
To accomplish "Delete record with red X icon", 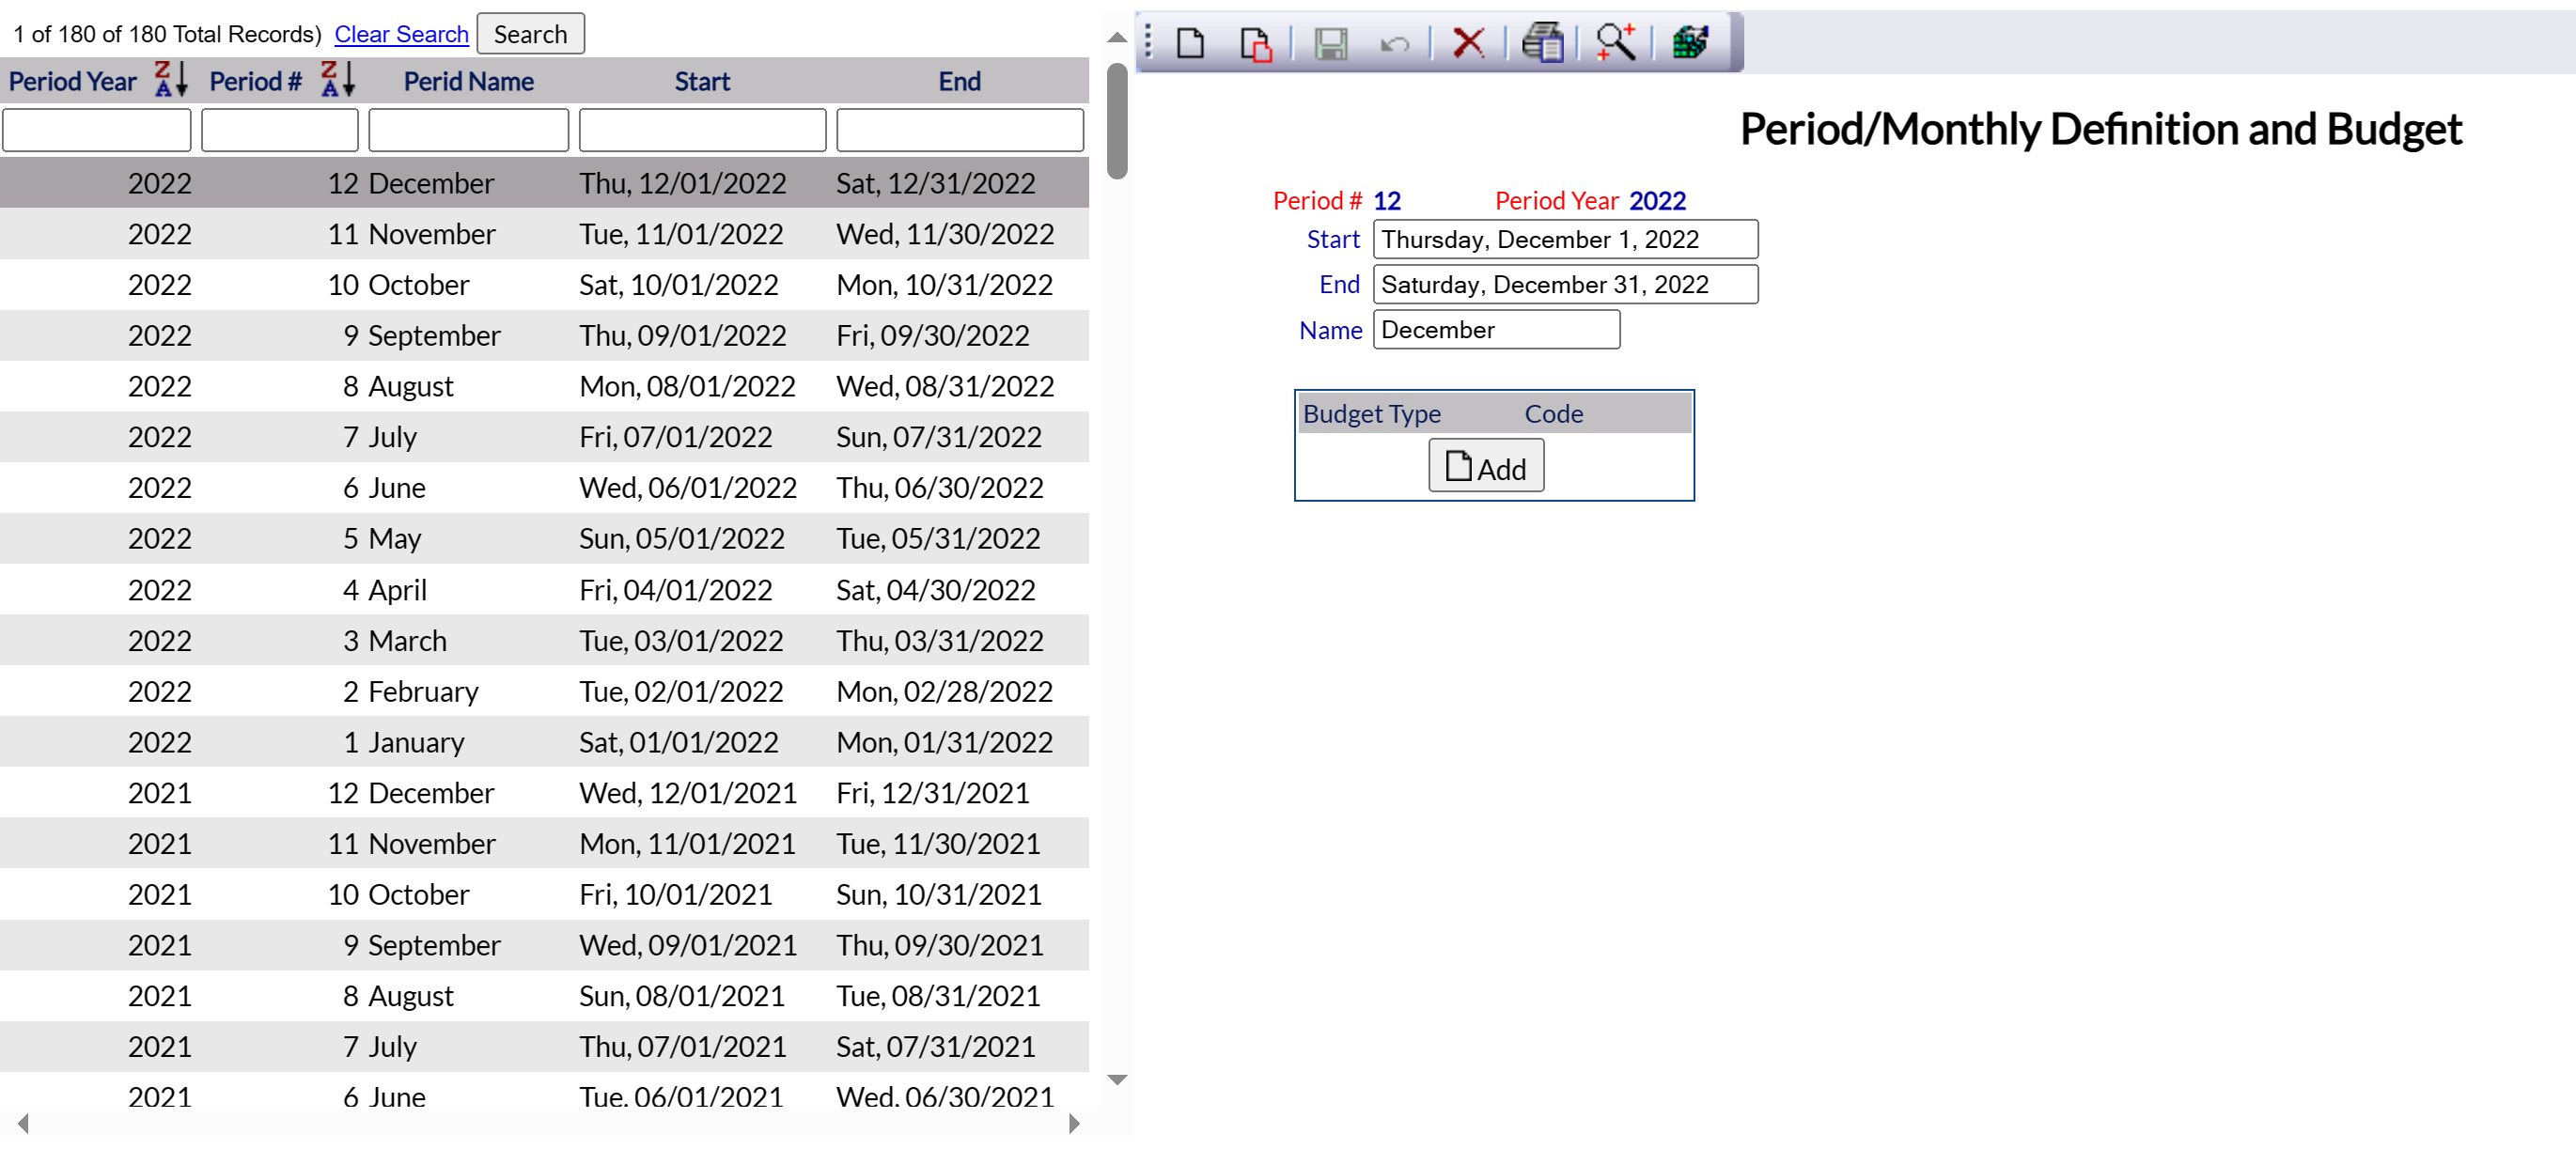I will pyautogui.click(x=1467, y=43).
